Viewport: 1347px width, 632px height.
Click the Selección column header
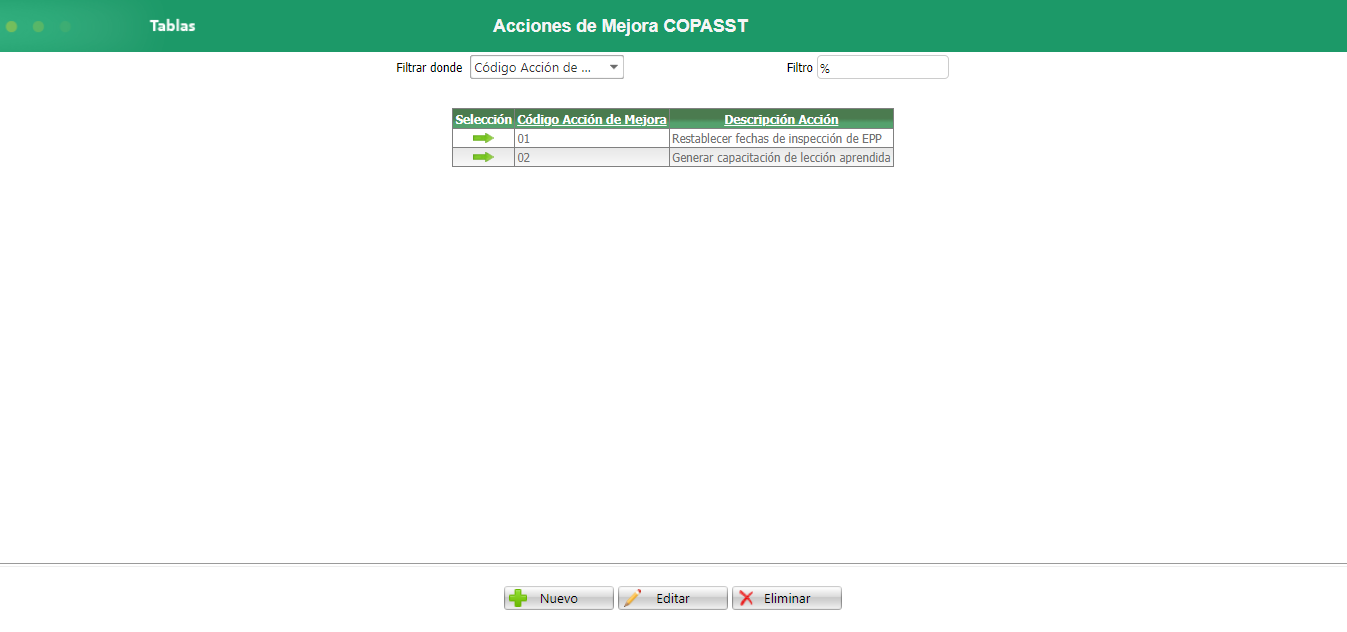click(483, 119)
